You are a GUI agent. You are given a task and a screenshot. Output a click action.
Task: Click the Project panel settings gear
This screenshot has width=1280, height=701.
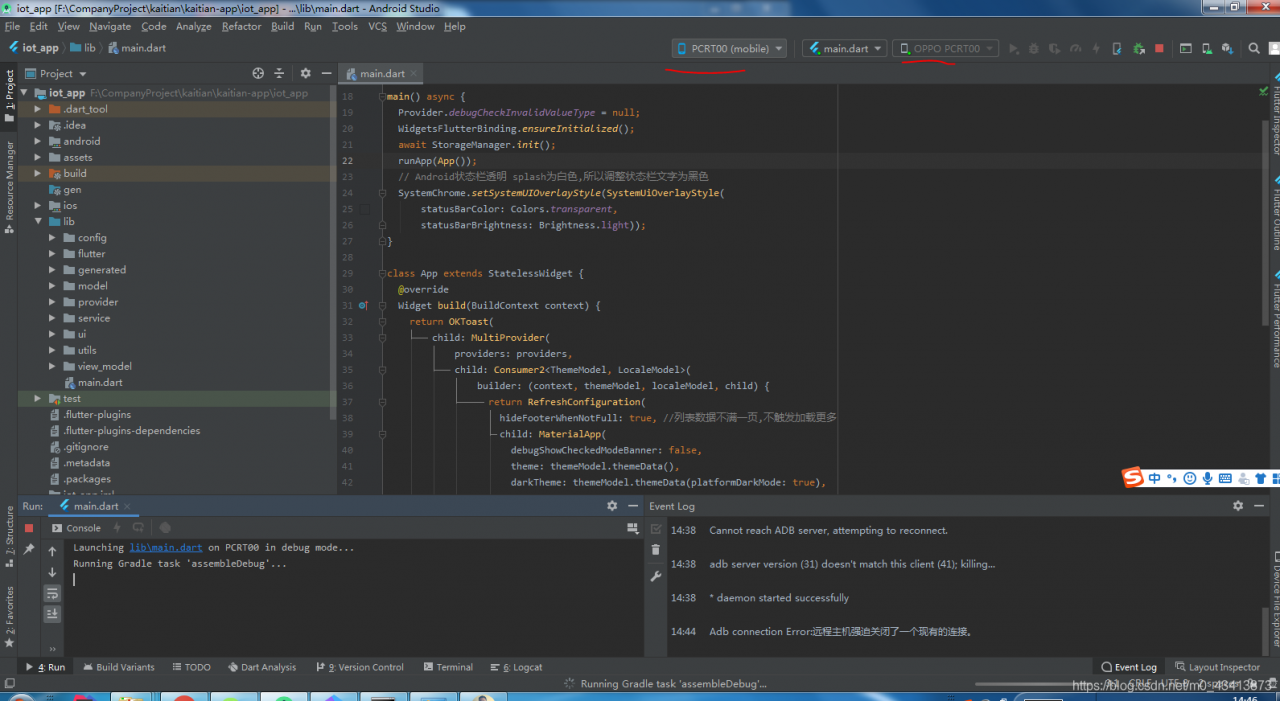tap(306, 73)
